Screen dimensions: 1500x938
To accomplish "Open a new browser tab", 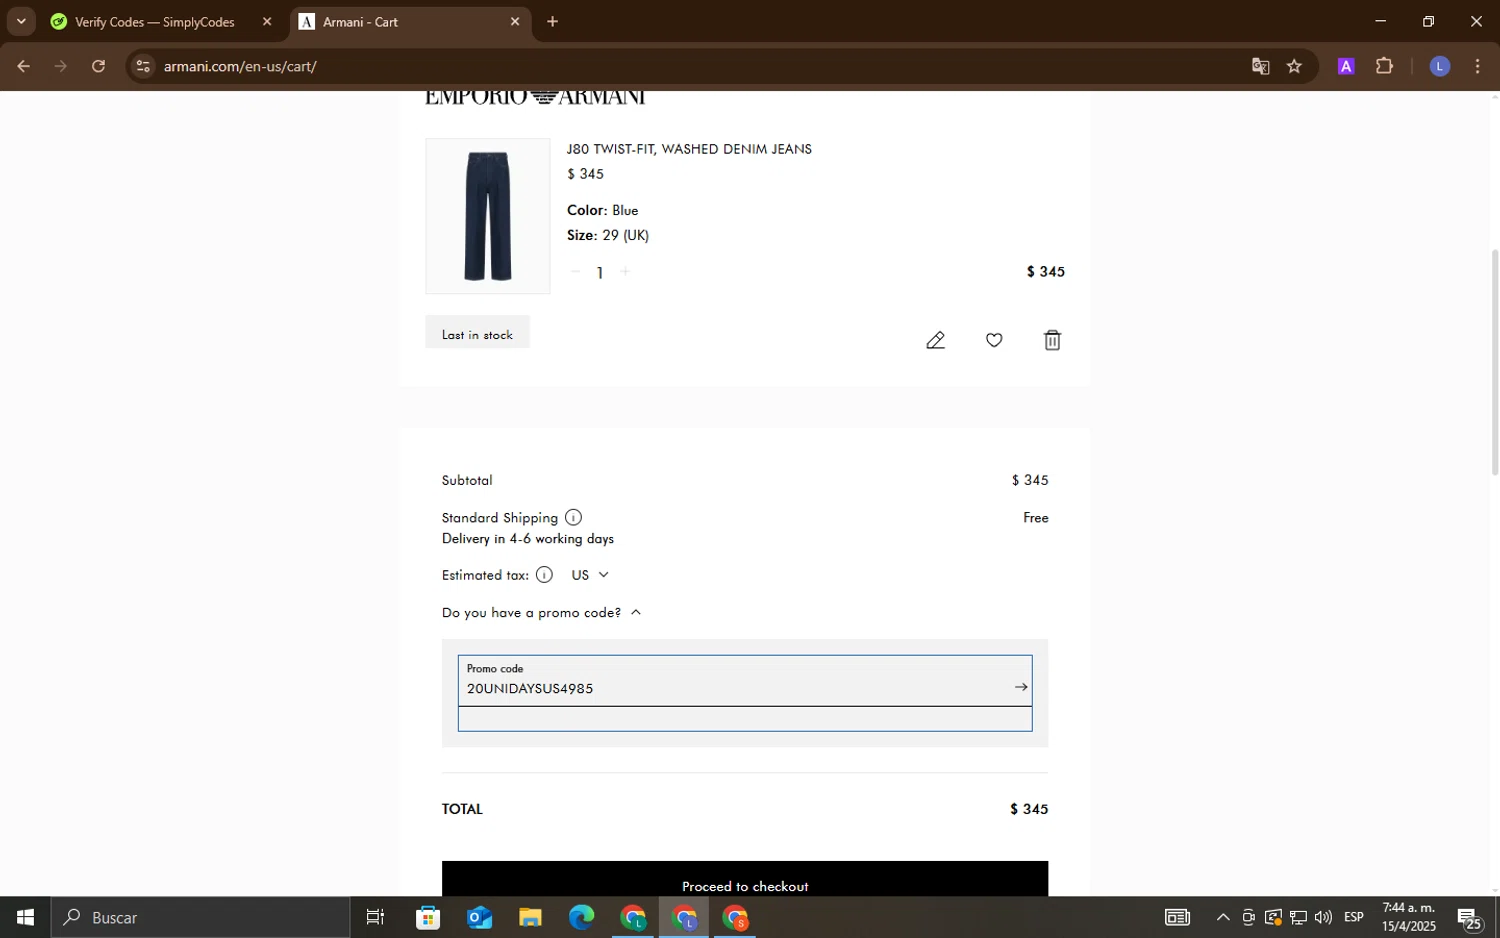I will coord(552,21).
